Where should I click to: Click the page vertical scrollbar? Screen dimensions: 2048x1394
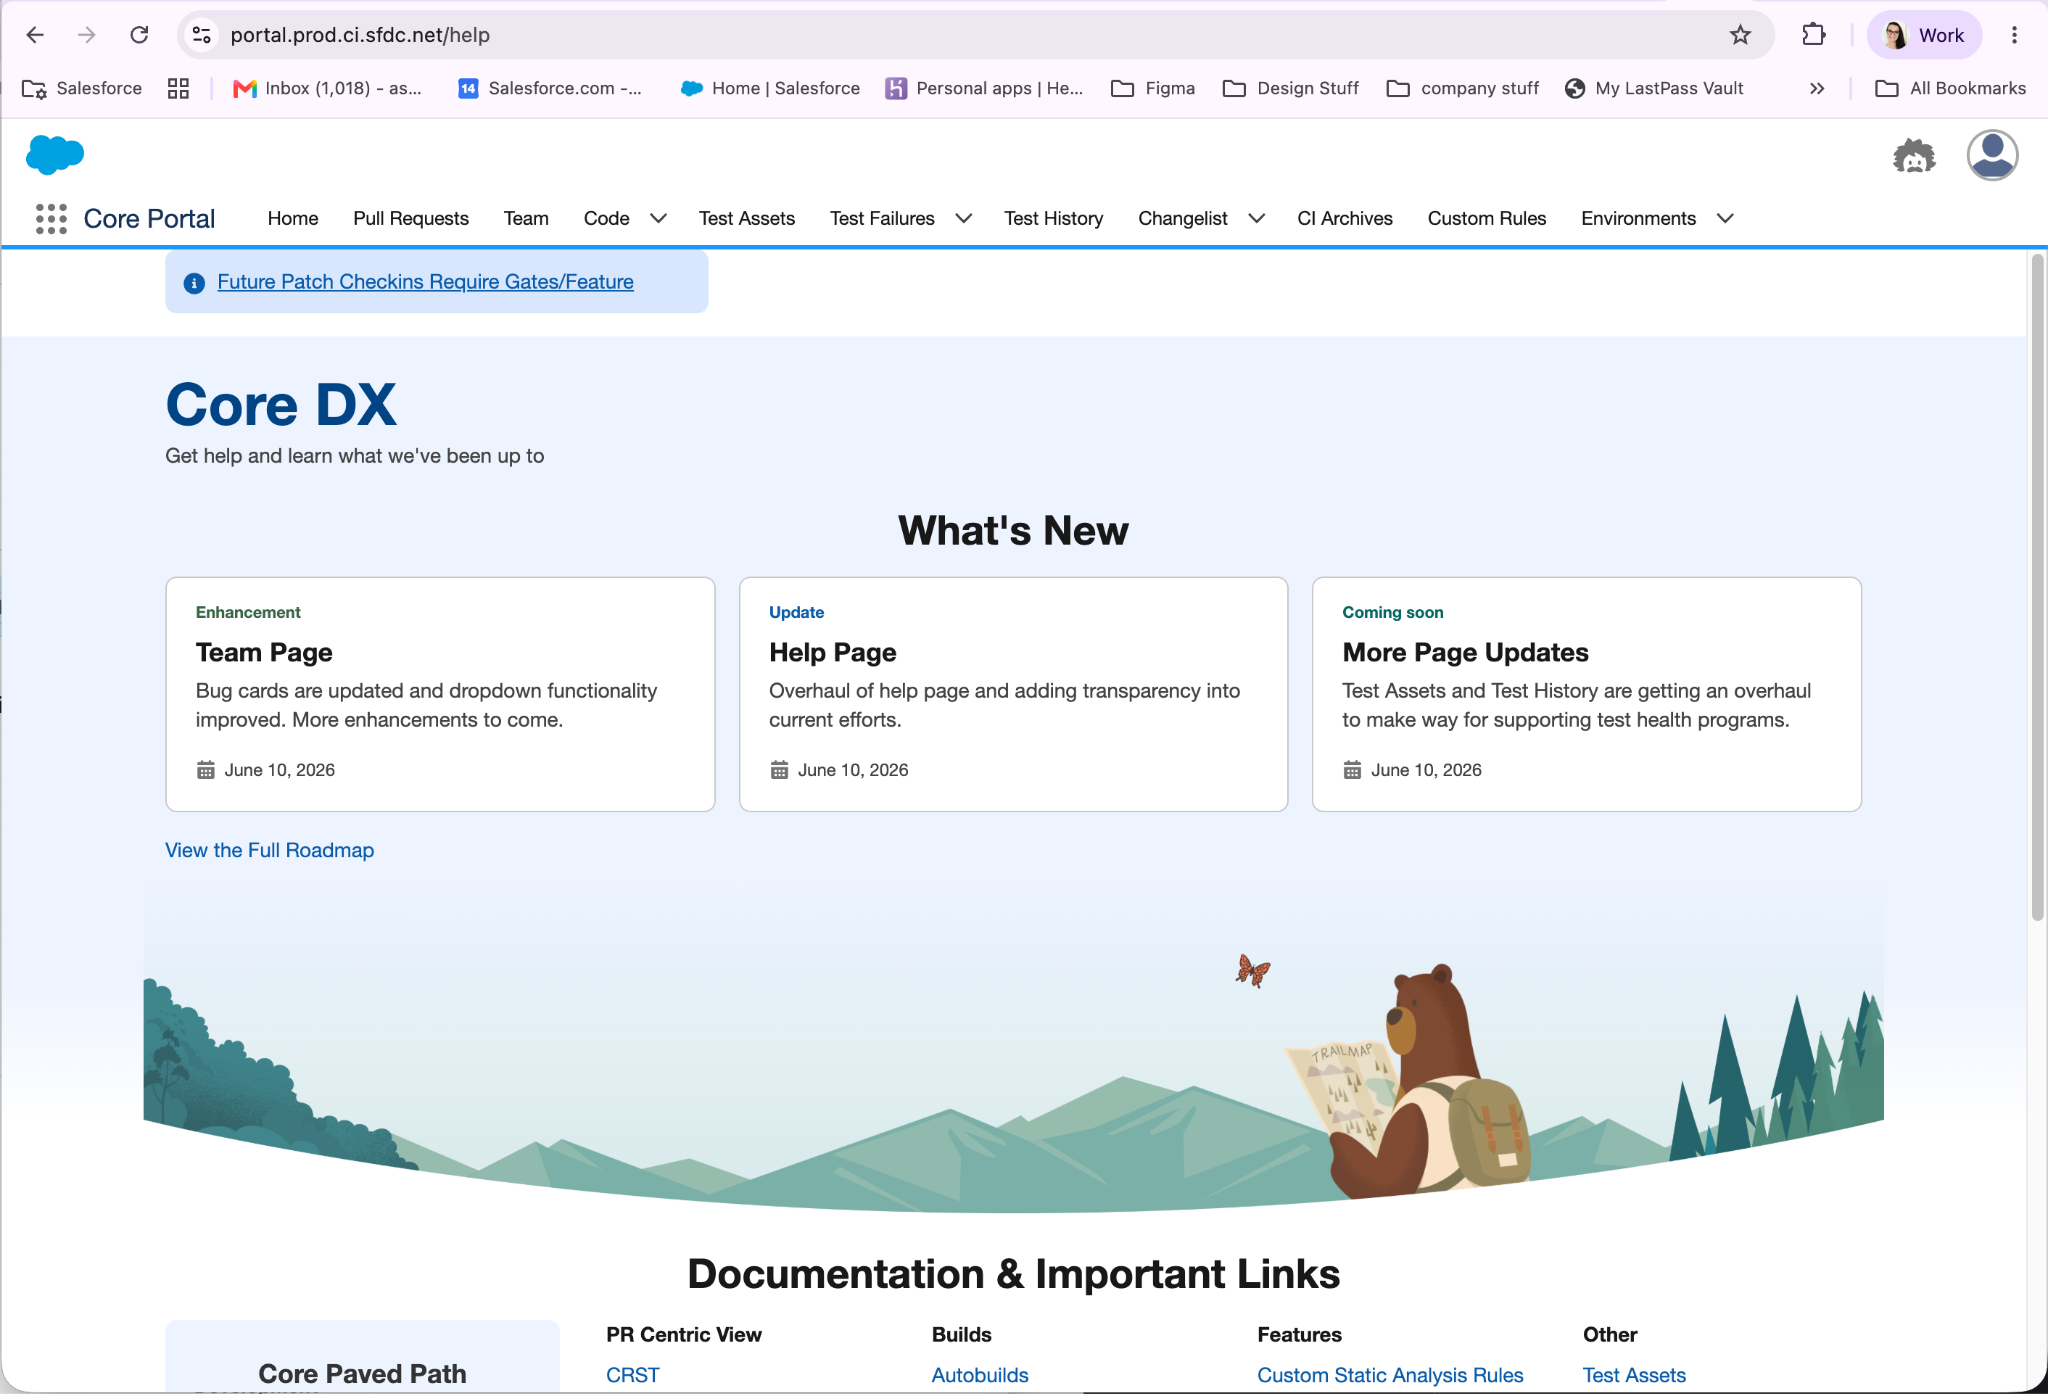pos(2037,588)
